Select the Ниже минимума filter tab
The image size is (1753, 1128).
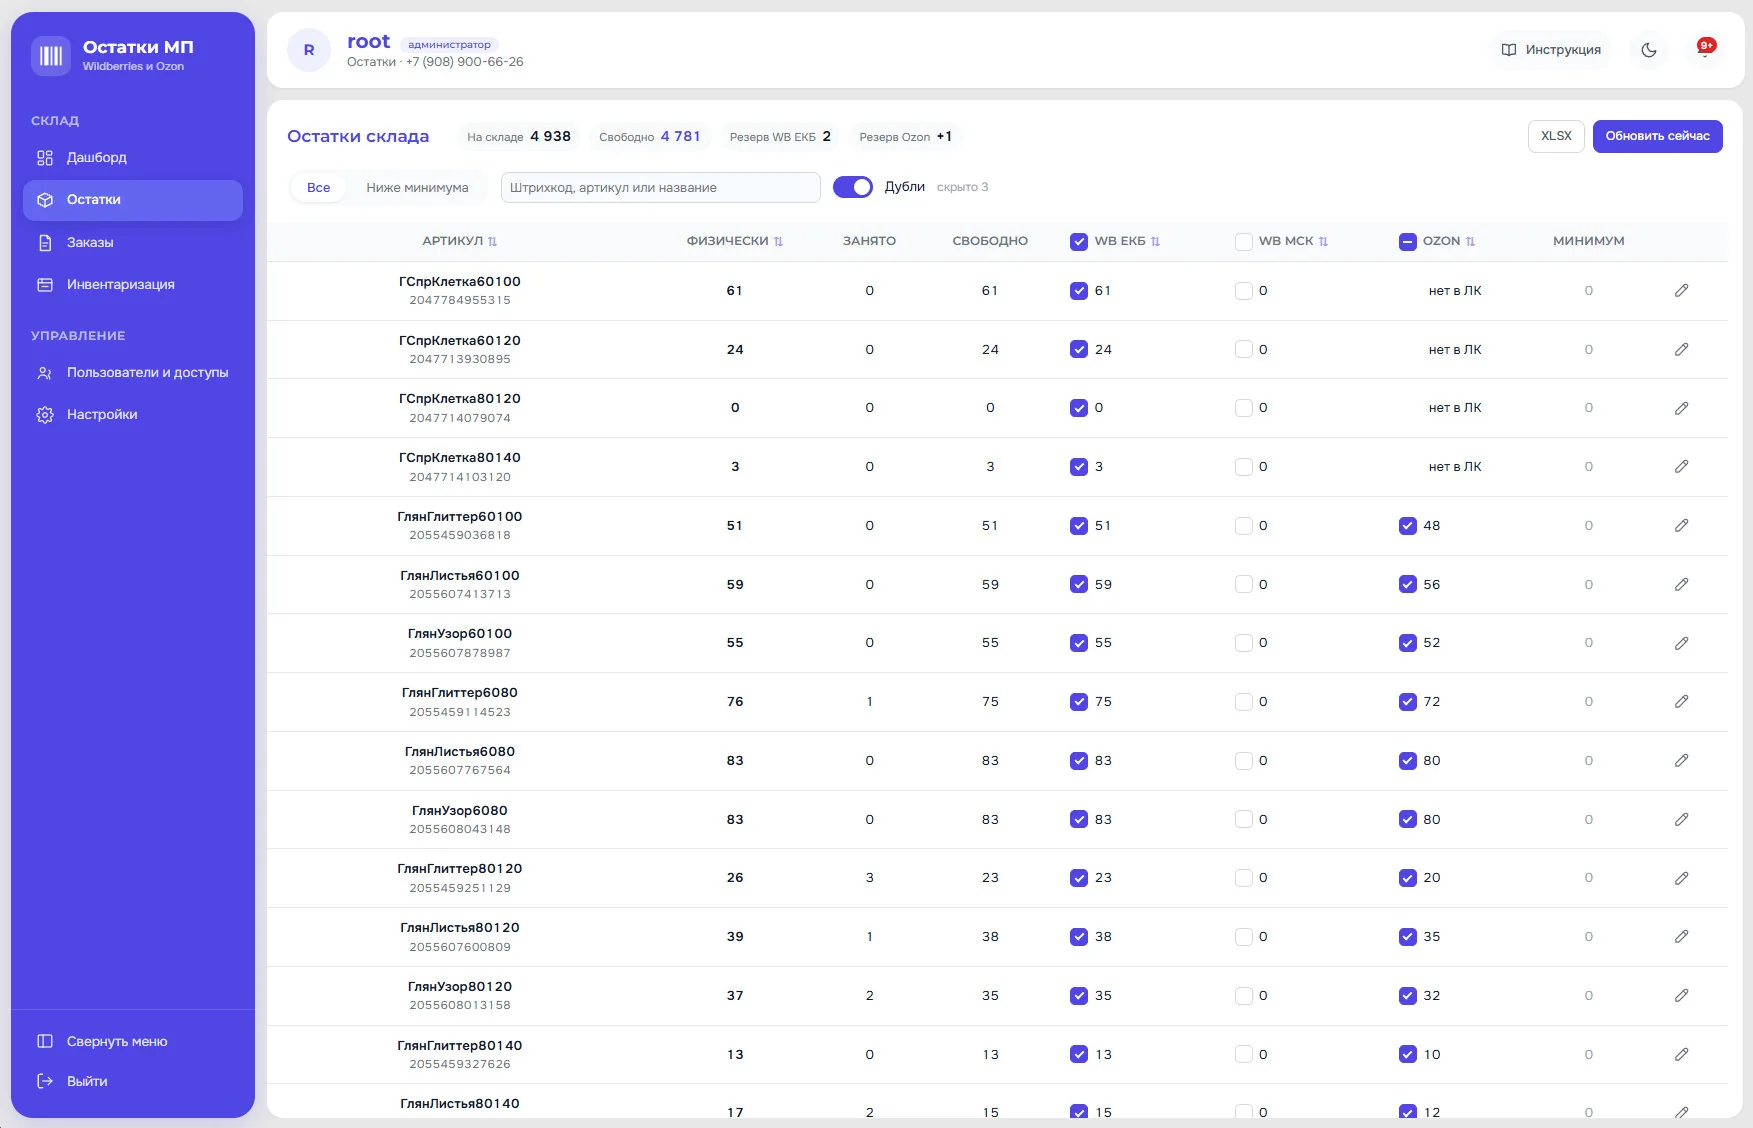point(417,188)
